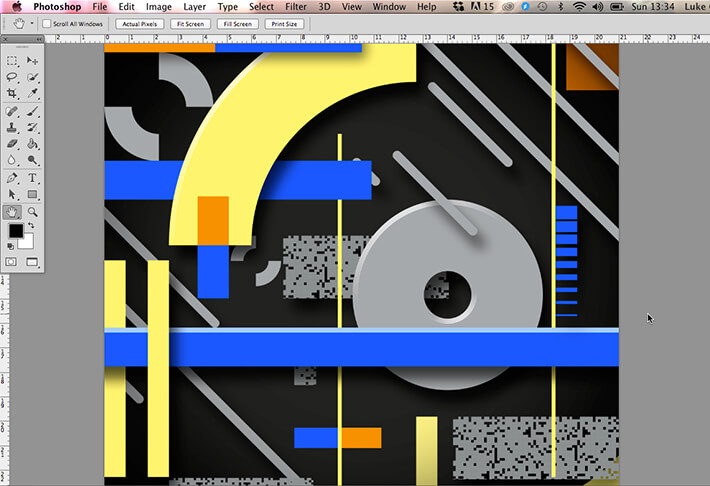This screenshot has height=486, width=710.
Task: Select the Horizontal Type tool
Action: [32, 178]
